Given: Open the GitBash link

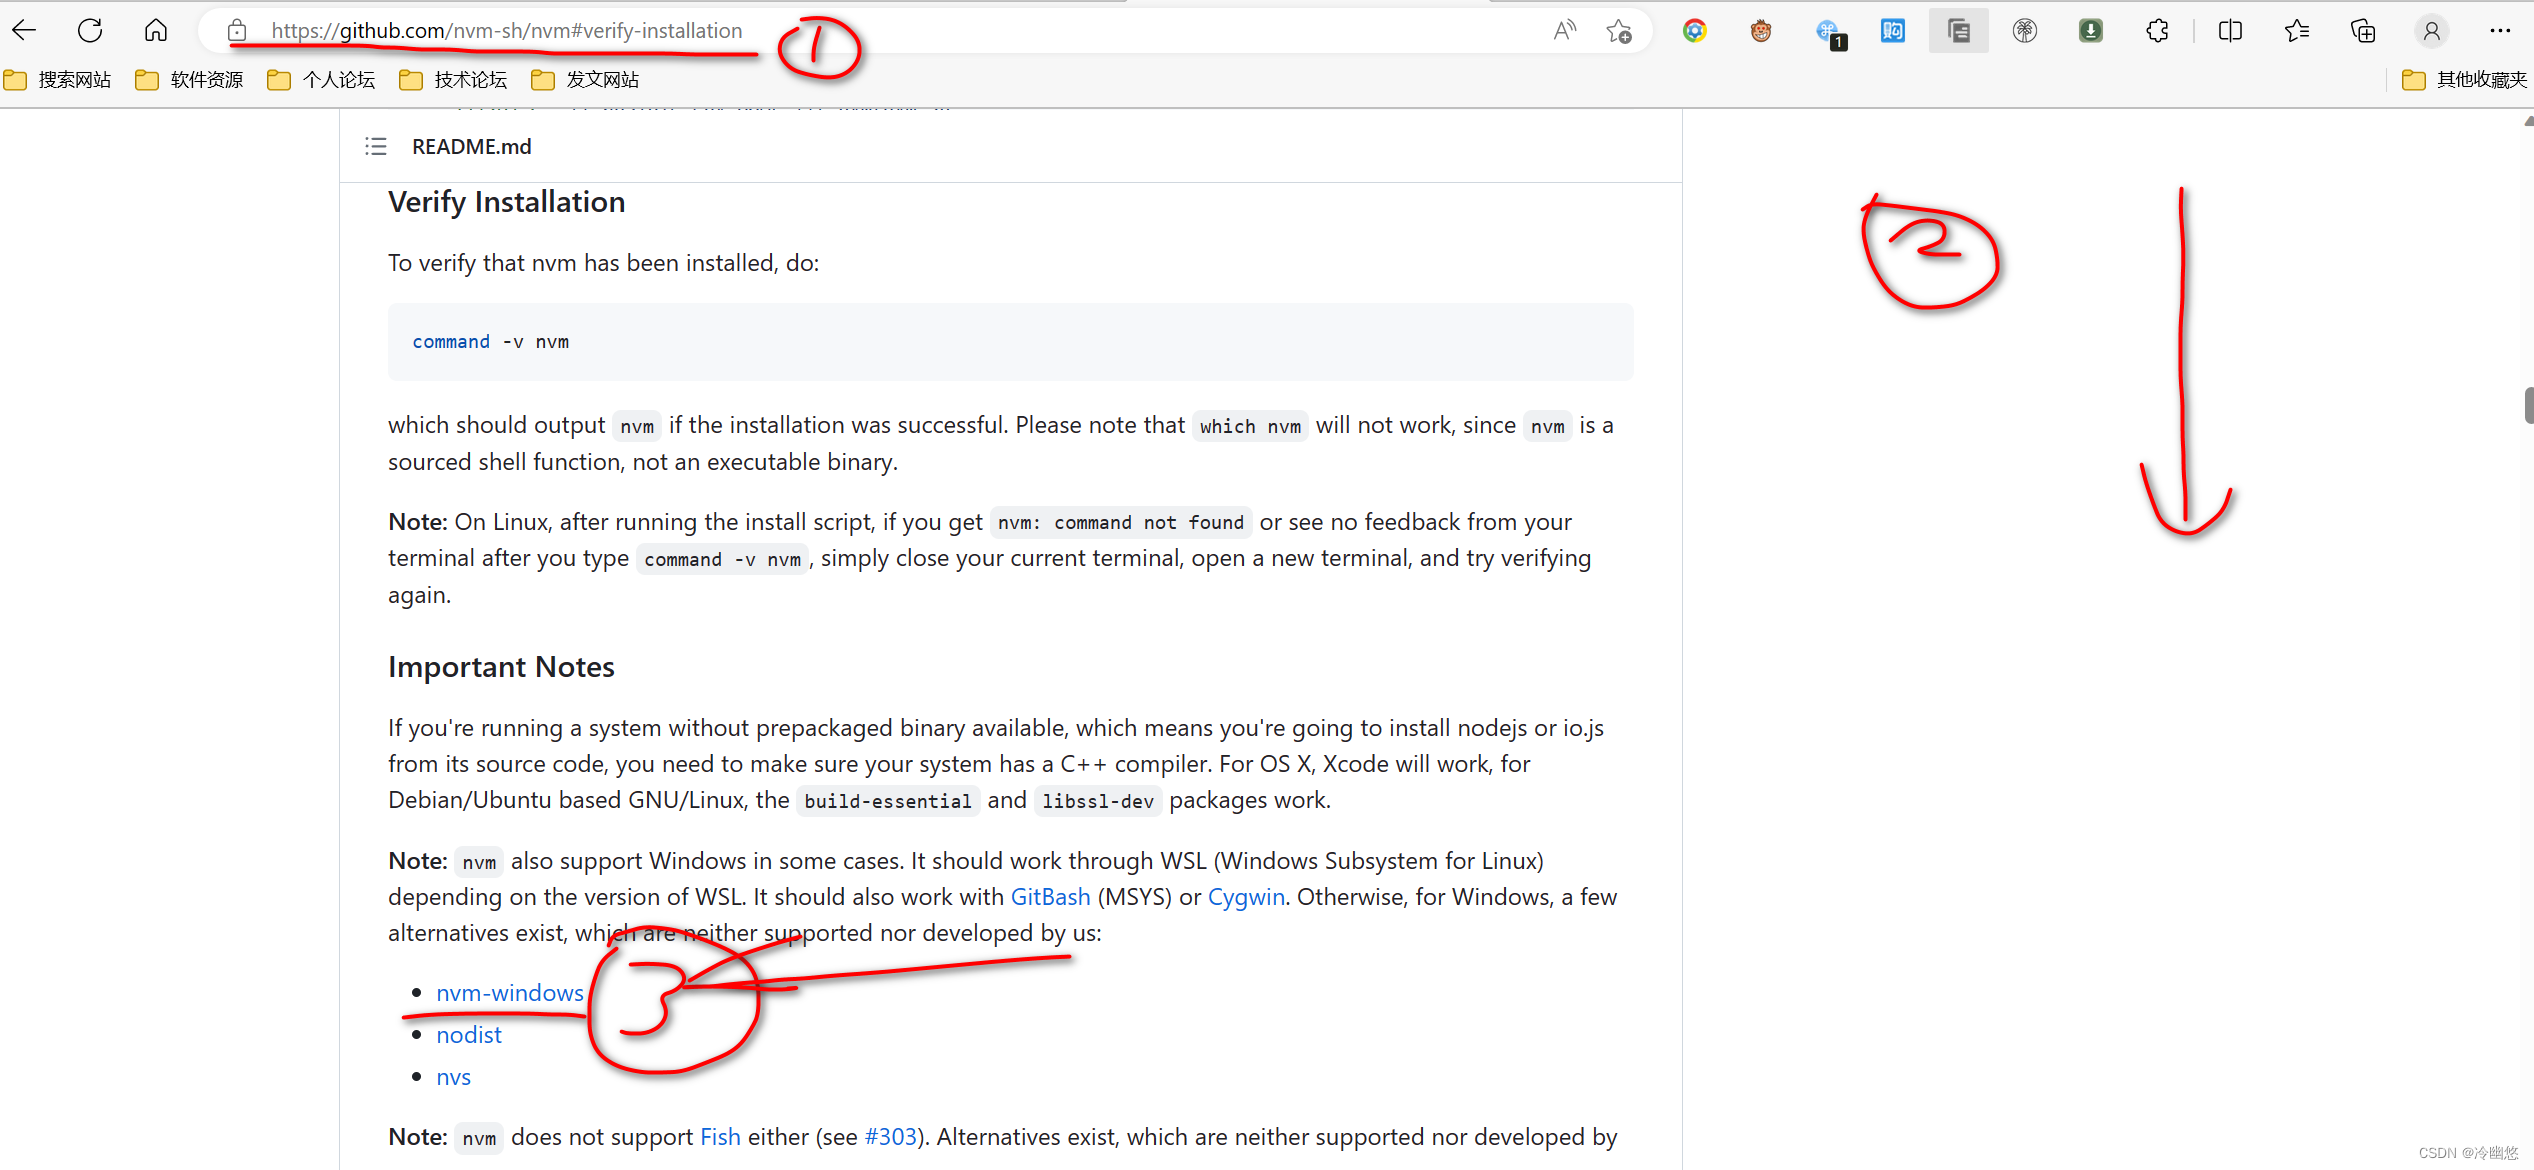Looking at the screenshot, I should coord(1050,897).
